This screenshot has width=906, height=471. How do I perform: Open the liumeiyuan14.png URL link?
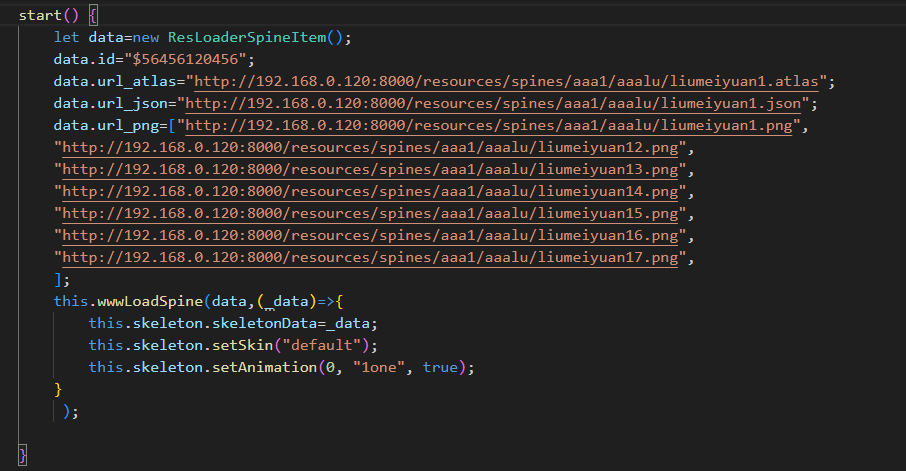[372, 191]
